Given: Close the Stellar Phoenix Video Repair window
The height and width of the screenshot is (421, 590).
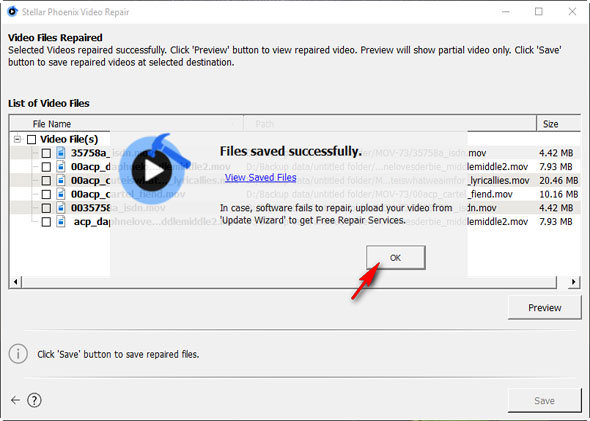Looking at the screenshot, I should 572,12.
